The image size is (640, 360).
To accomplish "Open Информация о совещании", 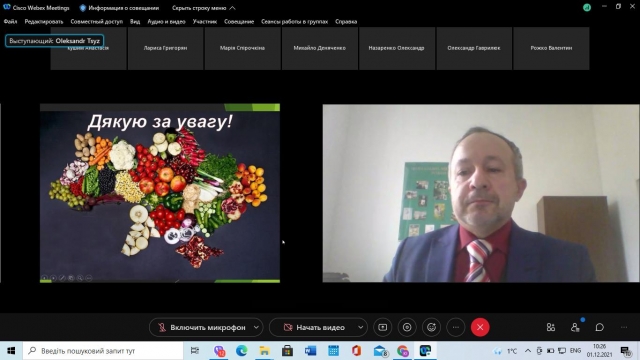I will click(x=119, y=8).
